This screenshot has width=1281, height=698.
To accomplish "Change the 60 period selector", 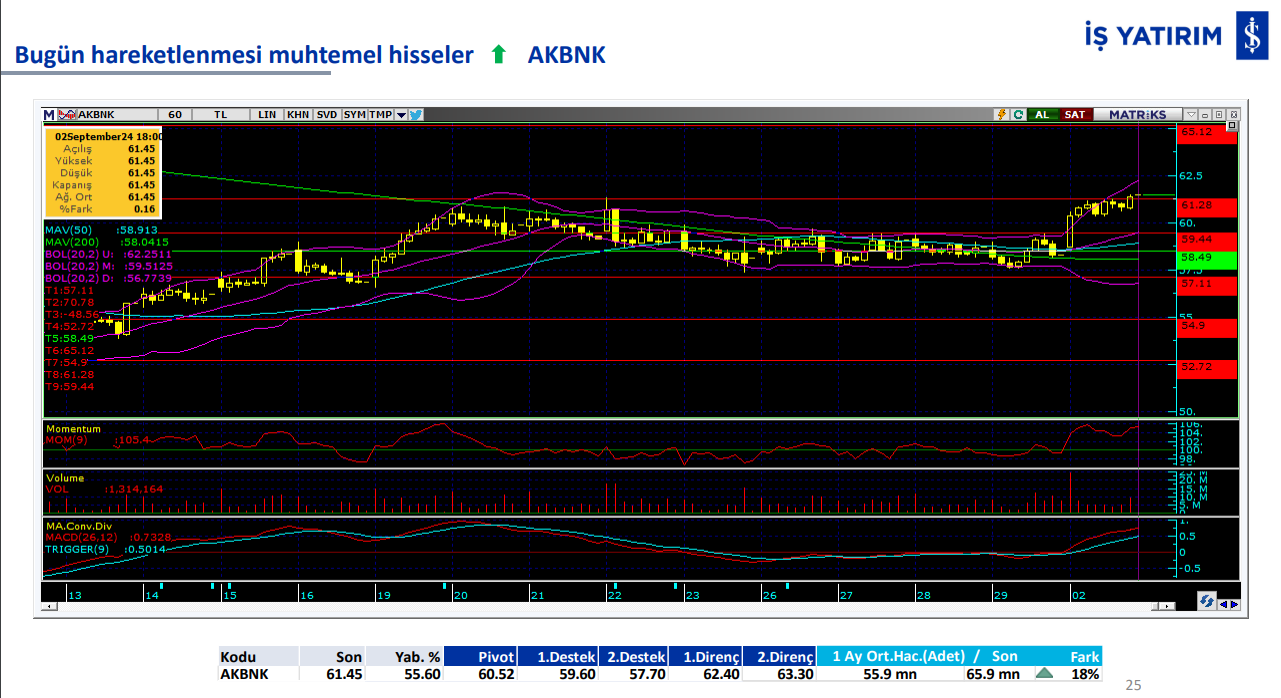I will coord(175,114).
